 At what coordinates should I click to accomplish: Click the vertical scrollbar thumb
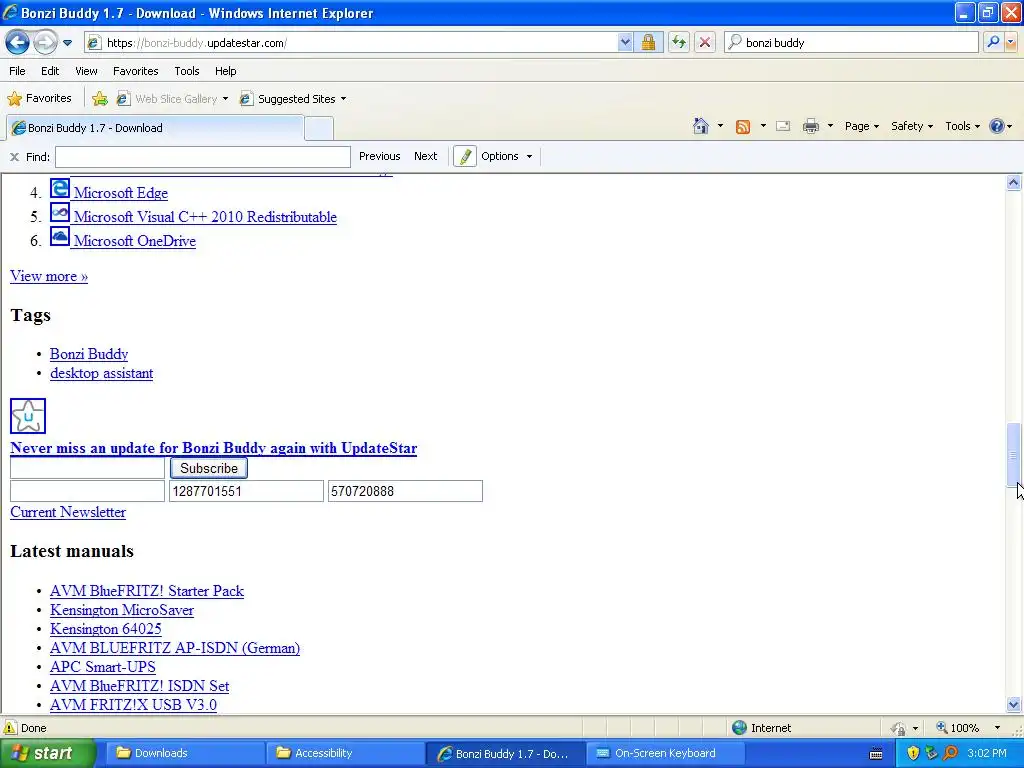coord(1014,454)
